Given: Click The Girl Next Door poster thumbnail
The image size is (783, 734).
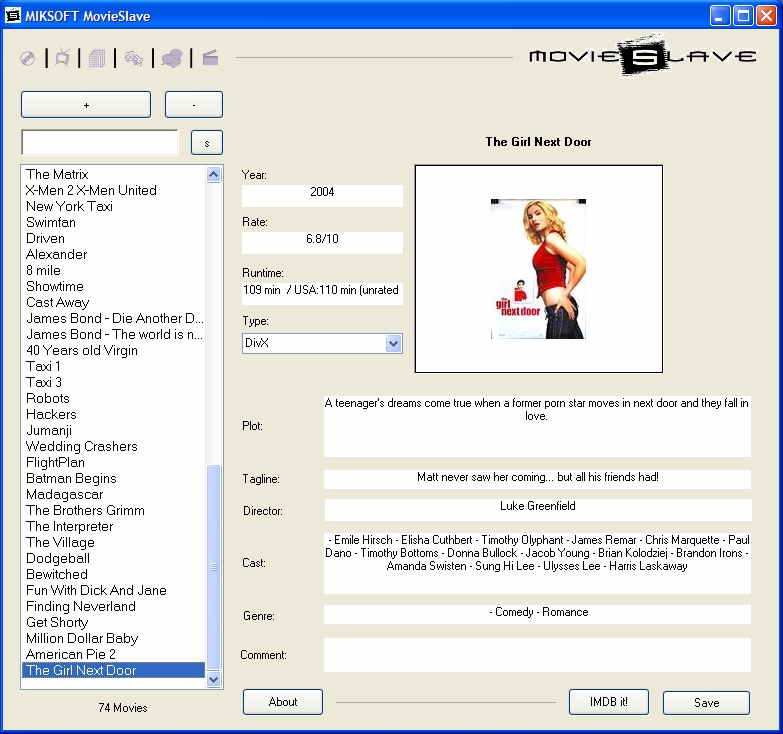Looking at the screenshot, I should click(x=538, y=269).
